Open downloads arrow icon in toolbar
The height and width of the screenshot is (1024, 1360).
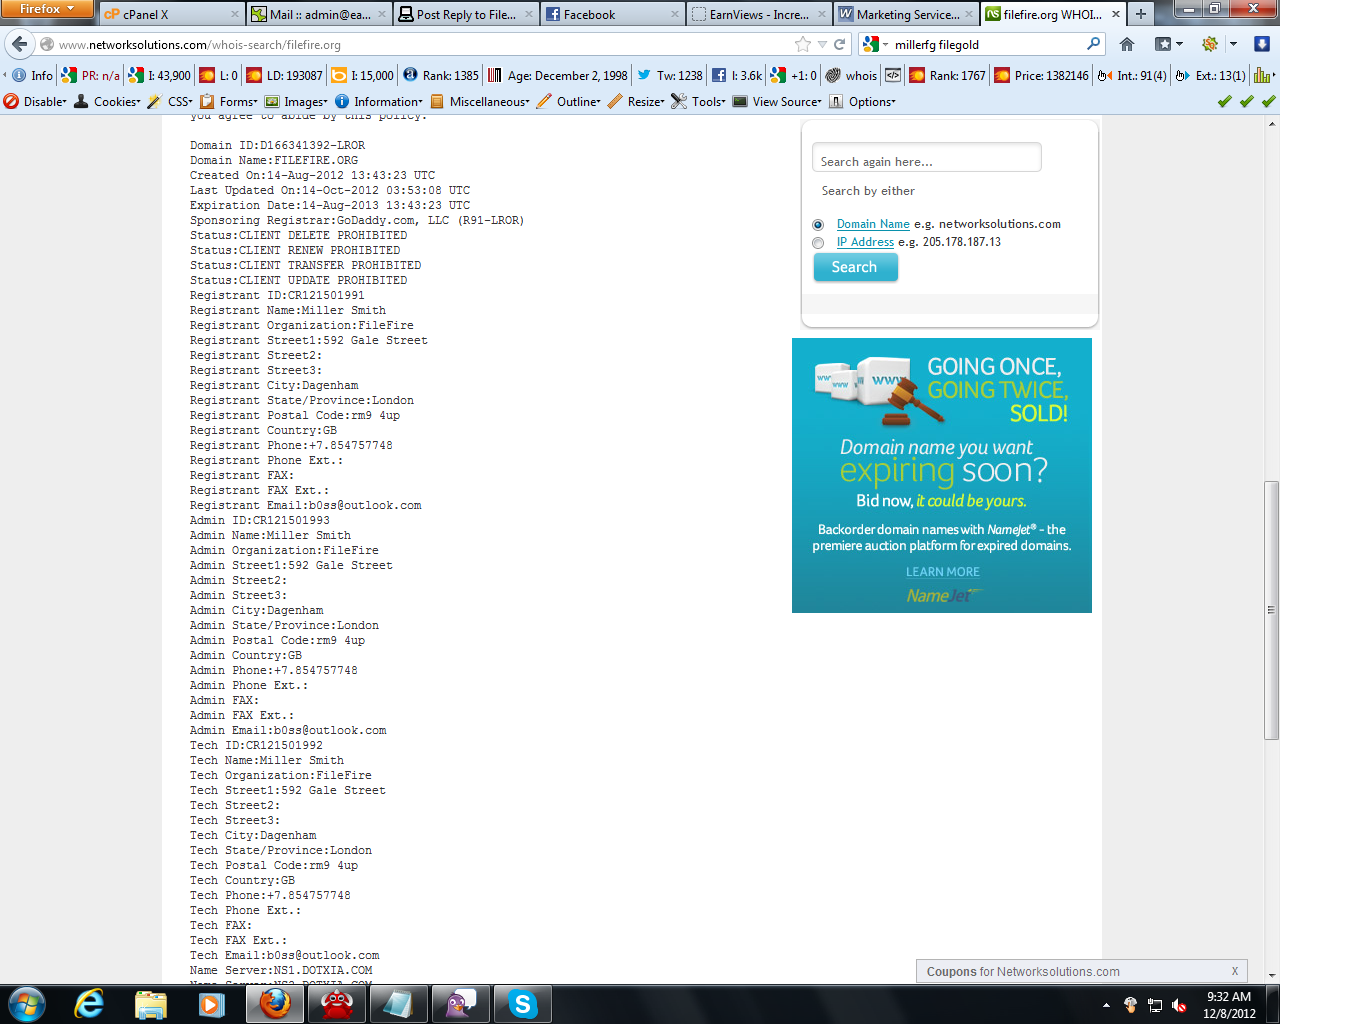click(x=1262, y=44)
